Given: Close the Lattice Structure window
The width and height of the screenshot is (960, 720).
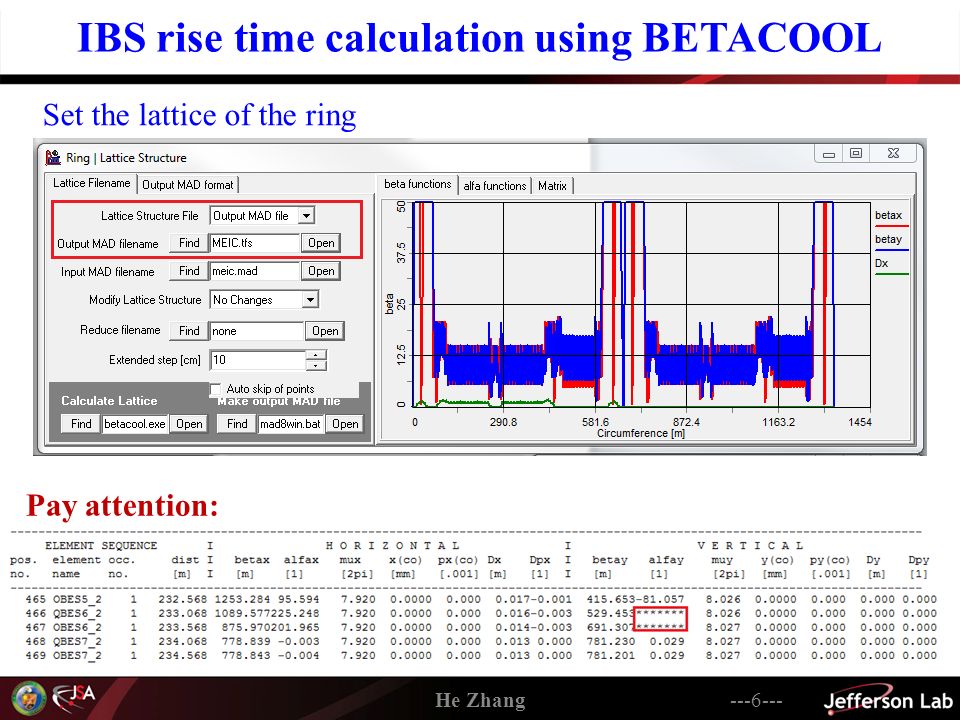Looking at the screenshot, I should point(893,154).
